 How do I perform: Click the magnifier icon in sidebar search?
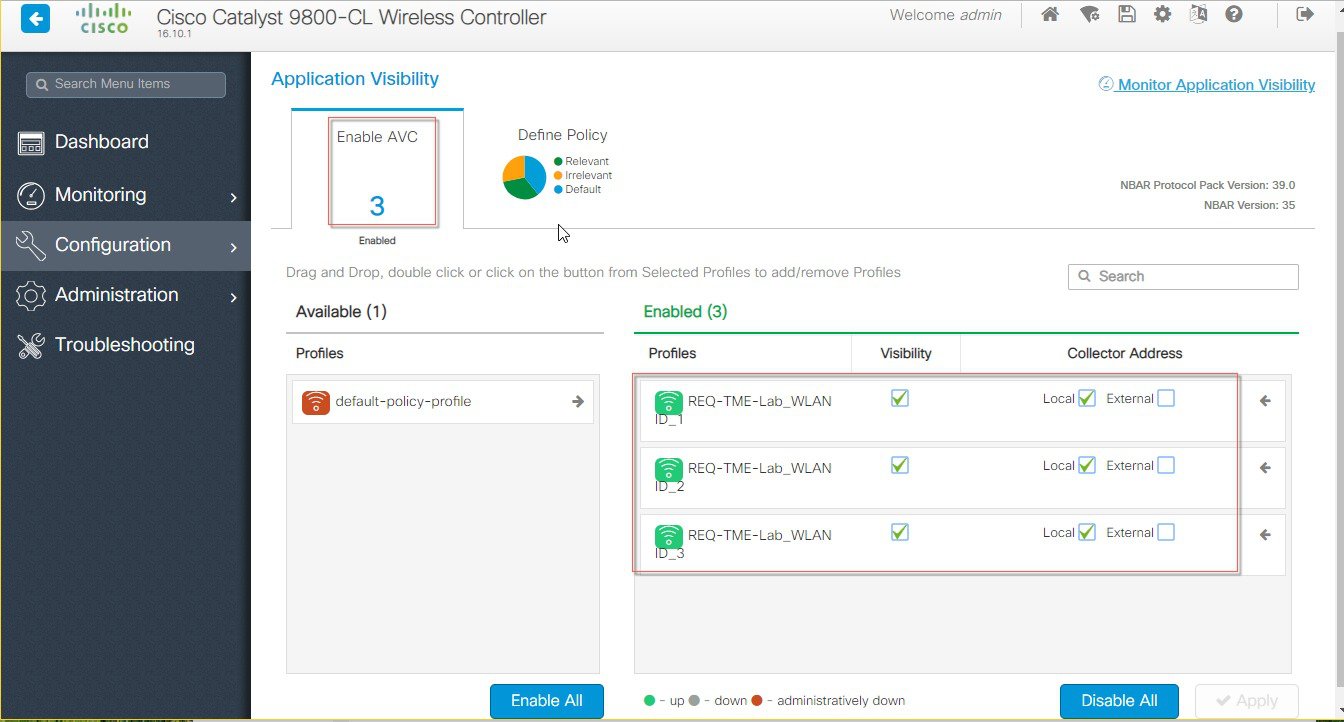click(x=42, y=85)
